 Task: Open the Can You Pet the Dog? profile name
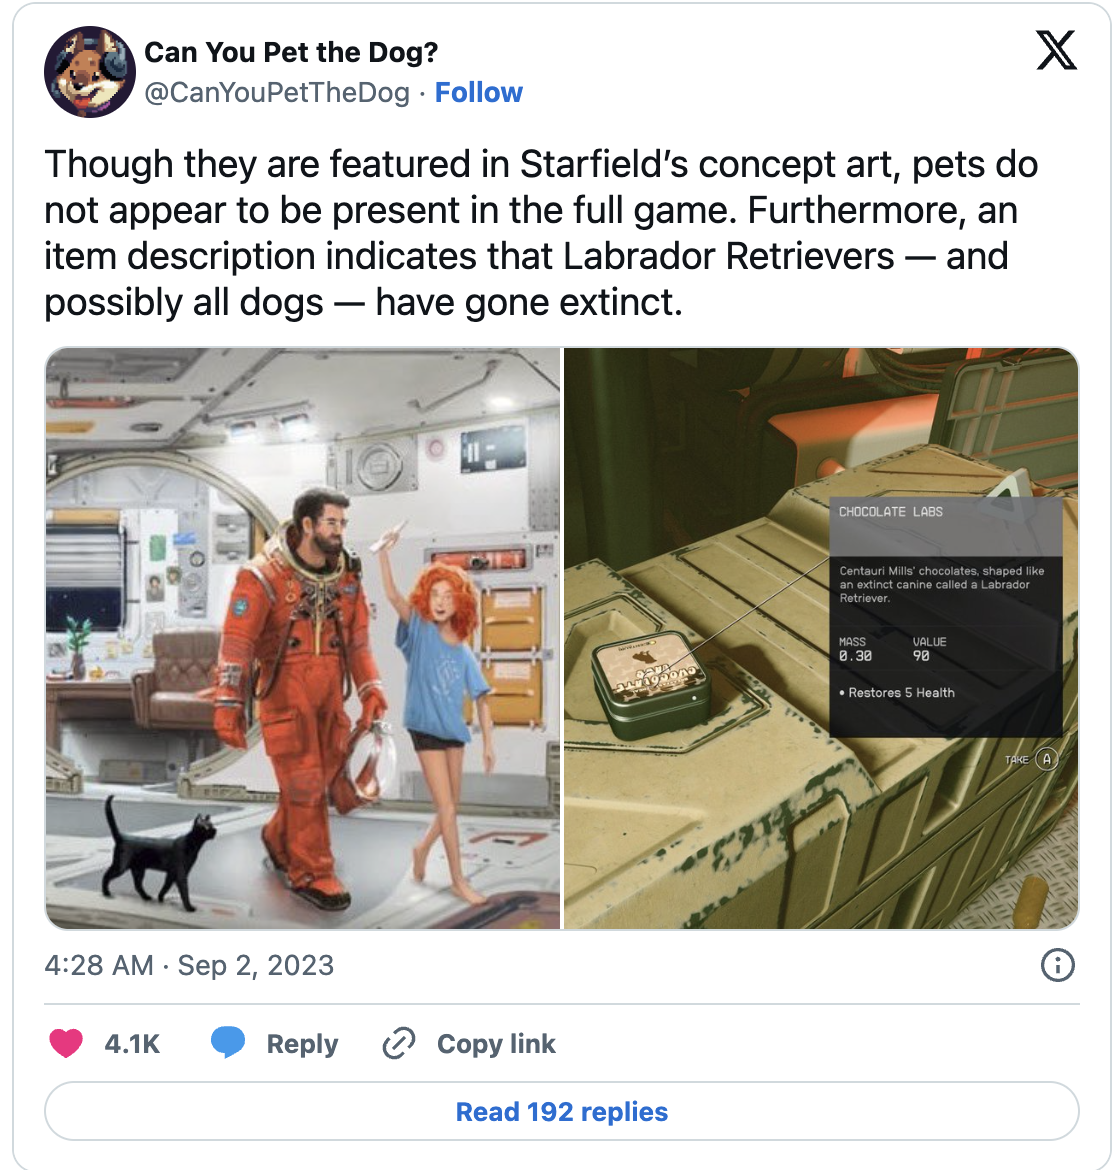tap(291, 52)
